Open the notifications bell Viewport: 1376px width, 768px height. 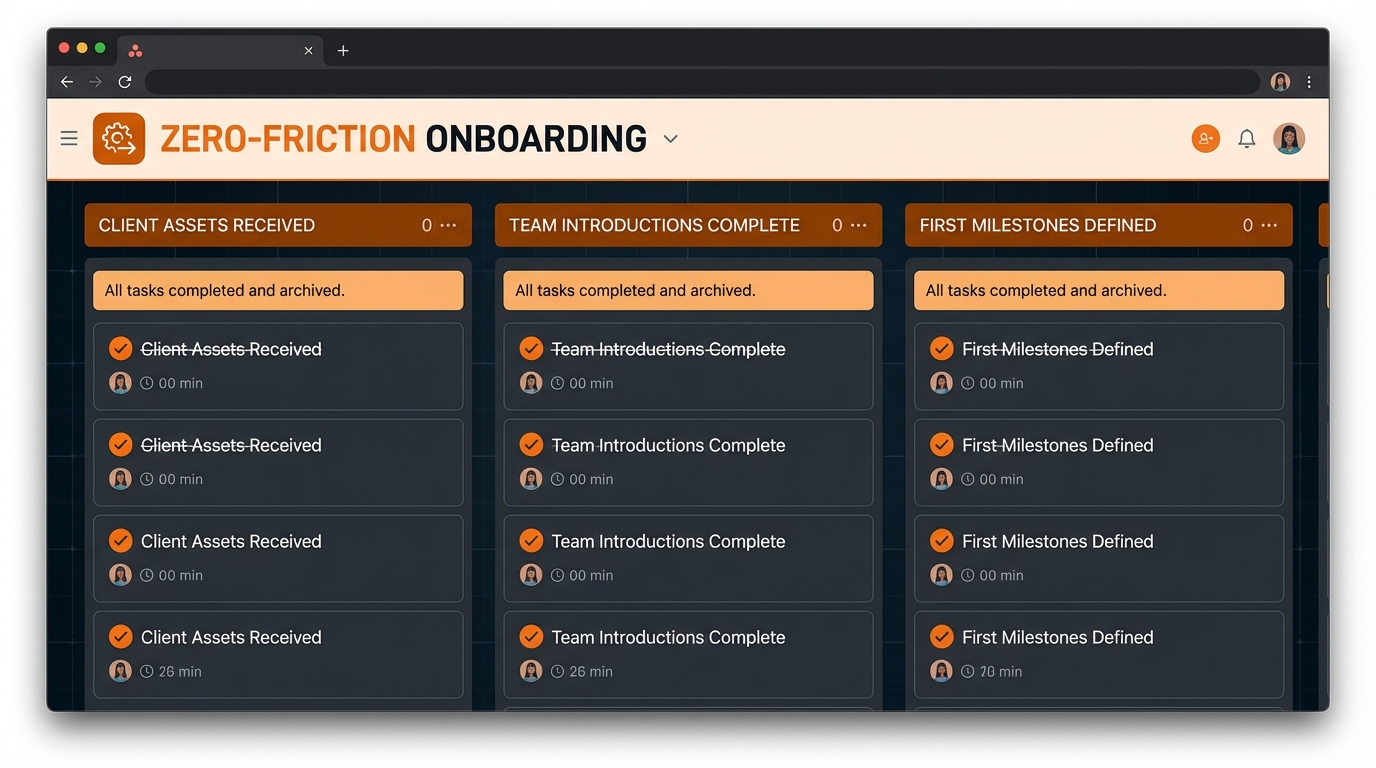(x=1246, y=139)
